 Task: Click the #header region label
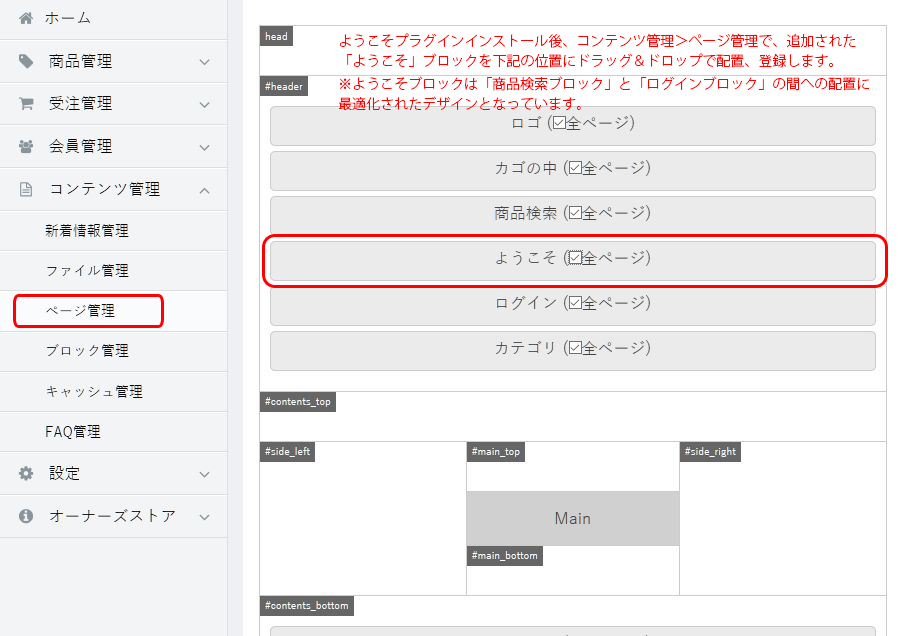[x=284, y=86]
